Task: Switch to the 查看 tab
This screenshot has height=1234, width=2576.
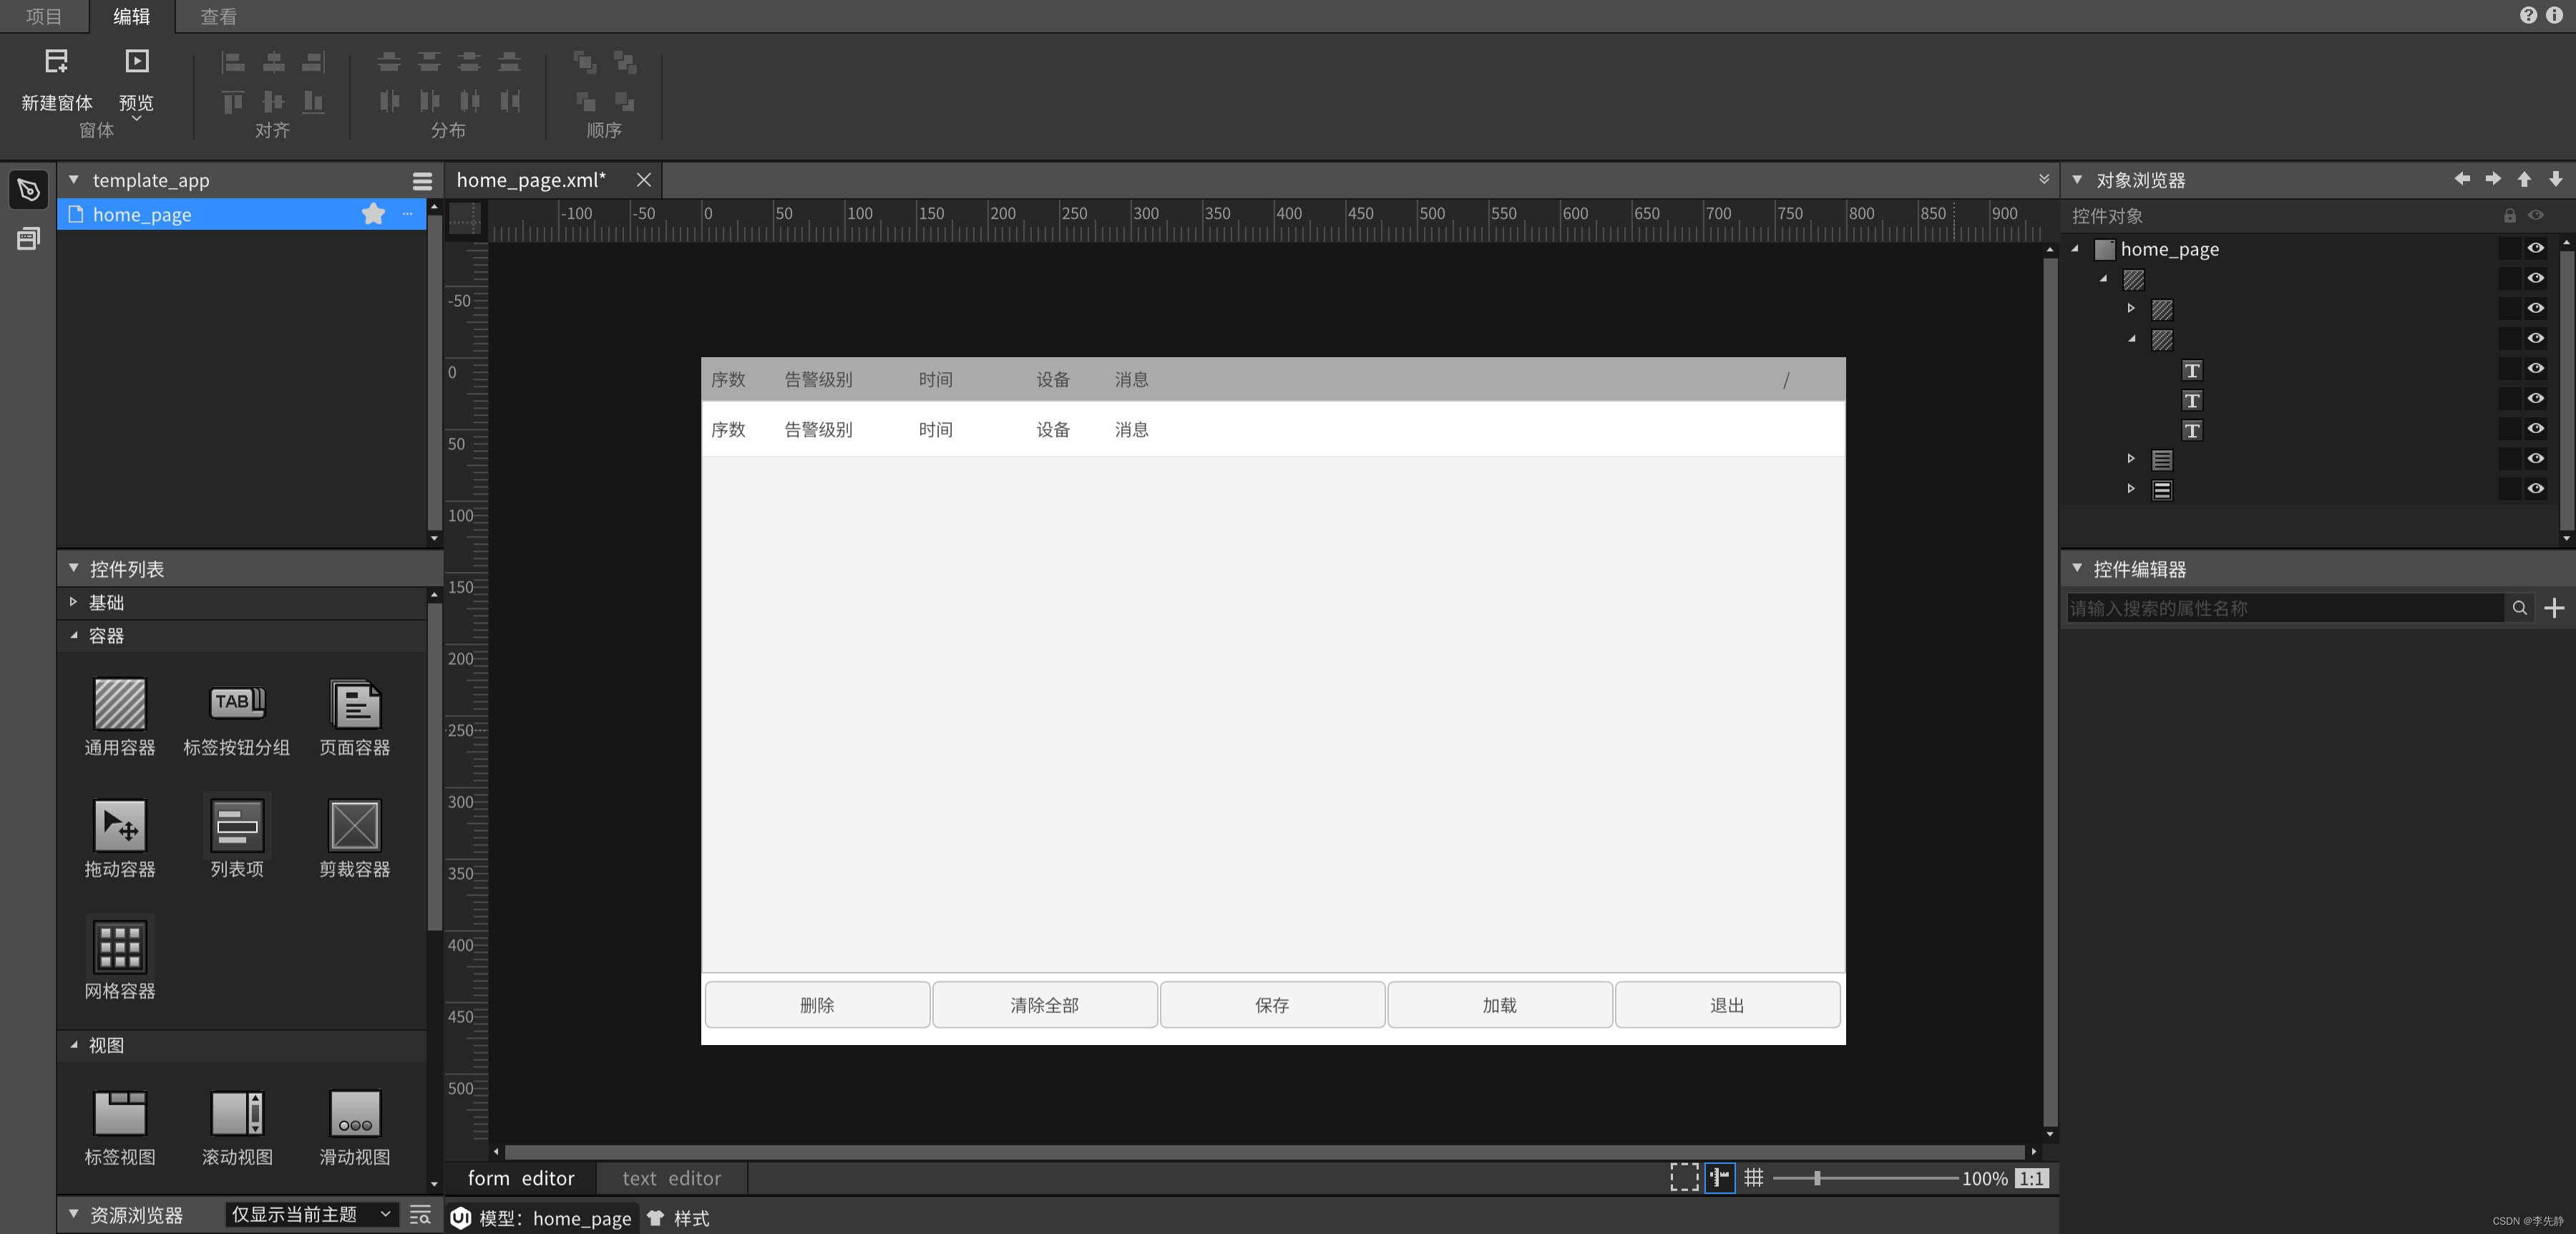Action: [218, 16]
